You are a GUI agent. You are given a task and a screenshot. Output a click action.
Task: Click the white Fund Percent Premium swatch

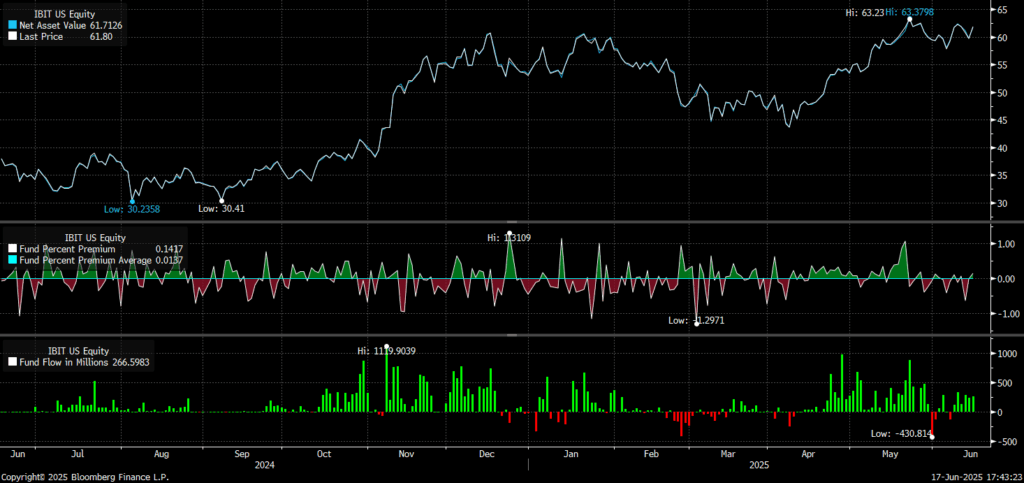(12, 249)
